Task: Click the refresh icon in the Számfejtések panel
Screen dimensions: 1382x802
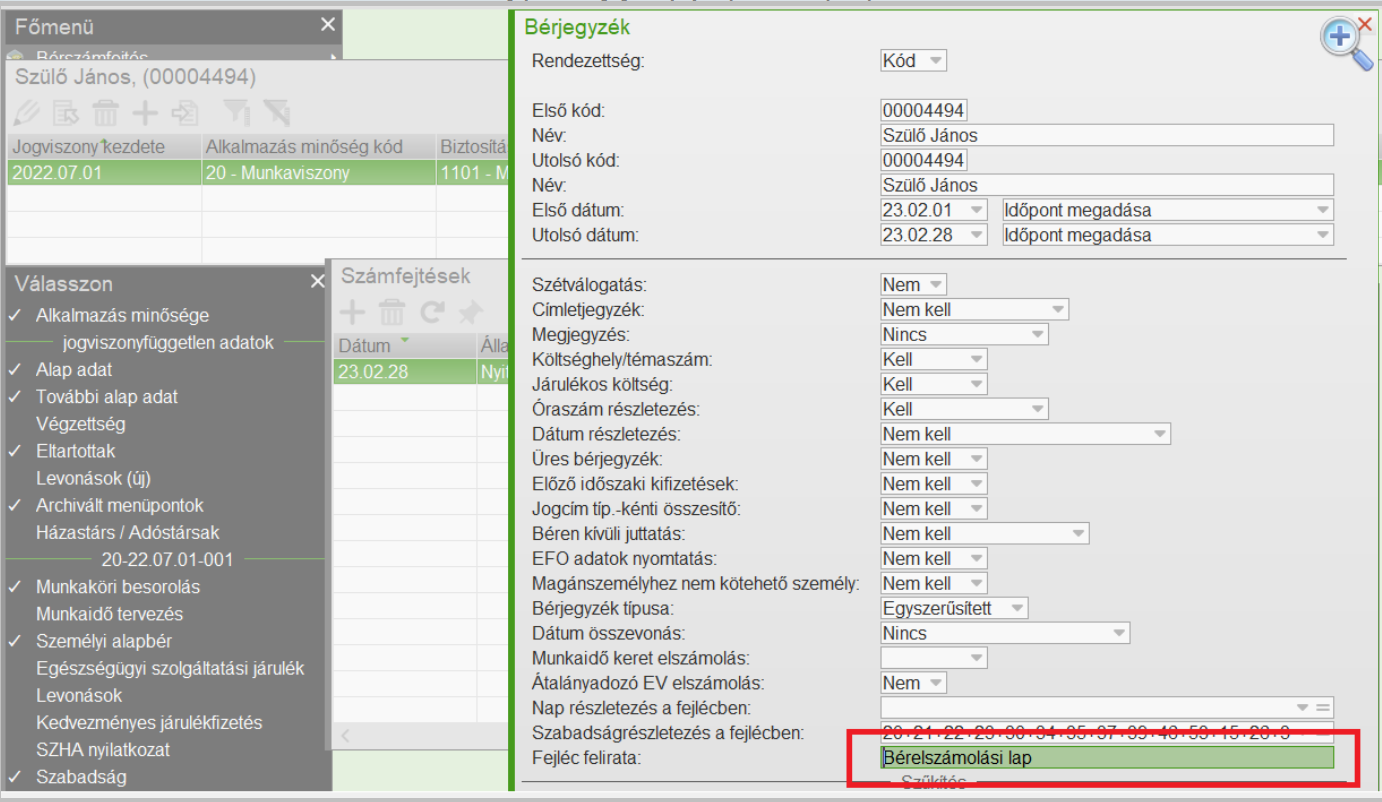Action: pos(432,313)
